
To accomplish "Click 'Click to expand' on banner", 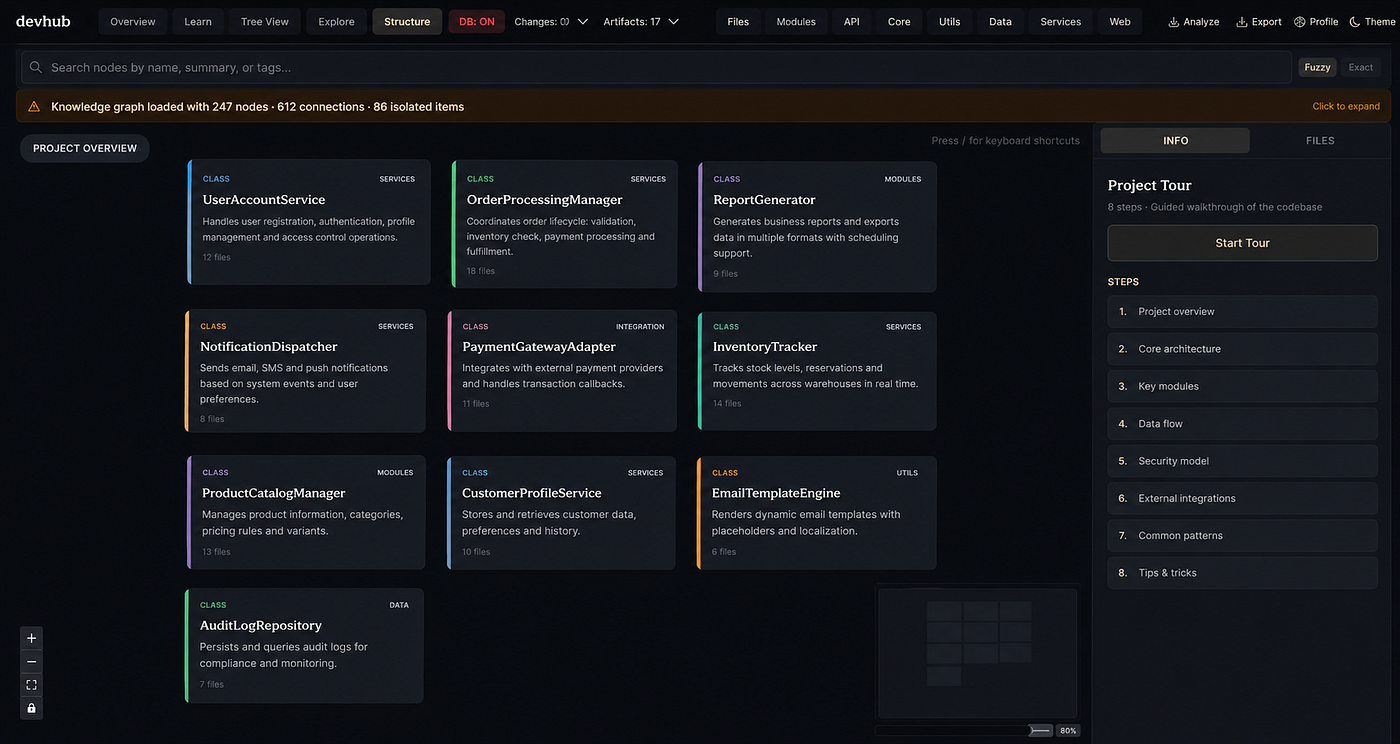I will coord(1346,106).
